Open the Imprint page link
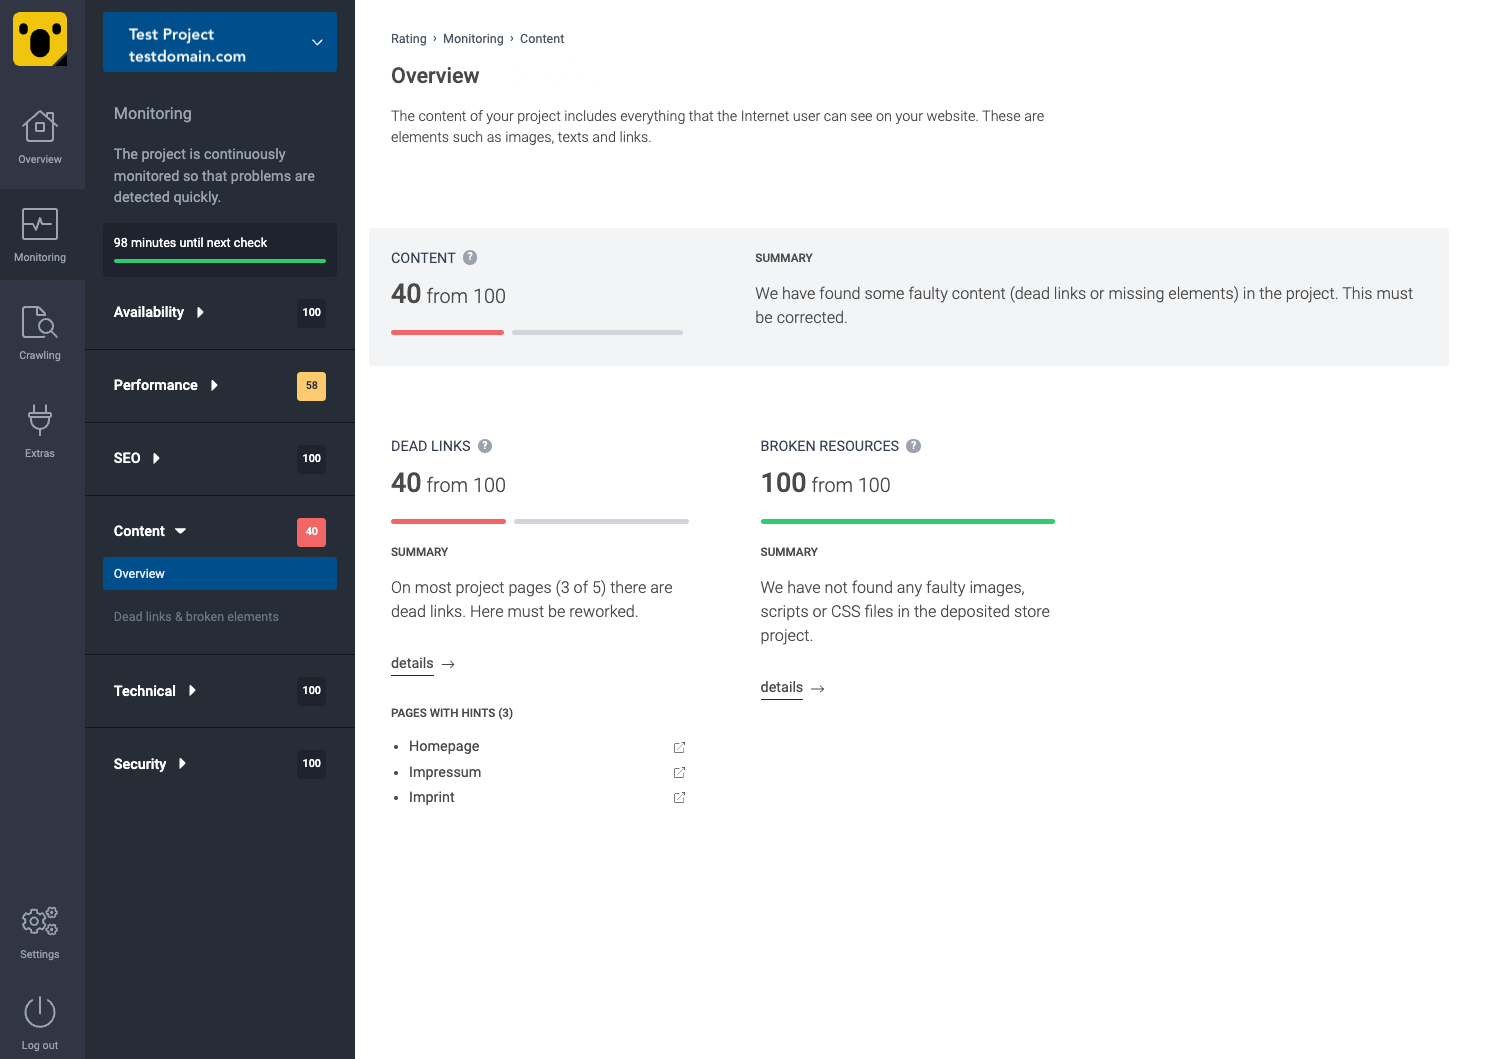 coord(432,797)
